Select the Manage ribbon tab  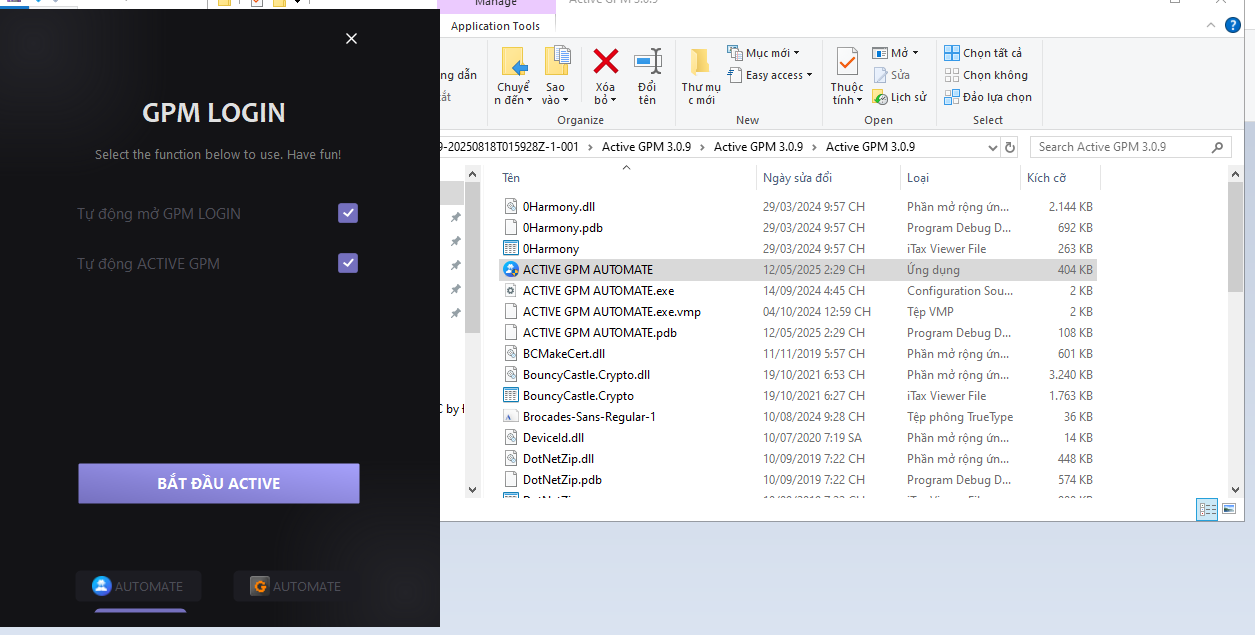point(496,5)
